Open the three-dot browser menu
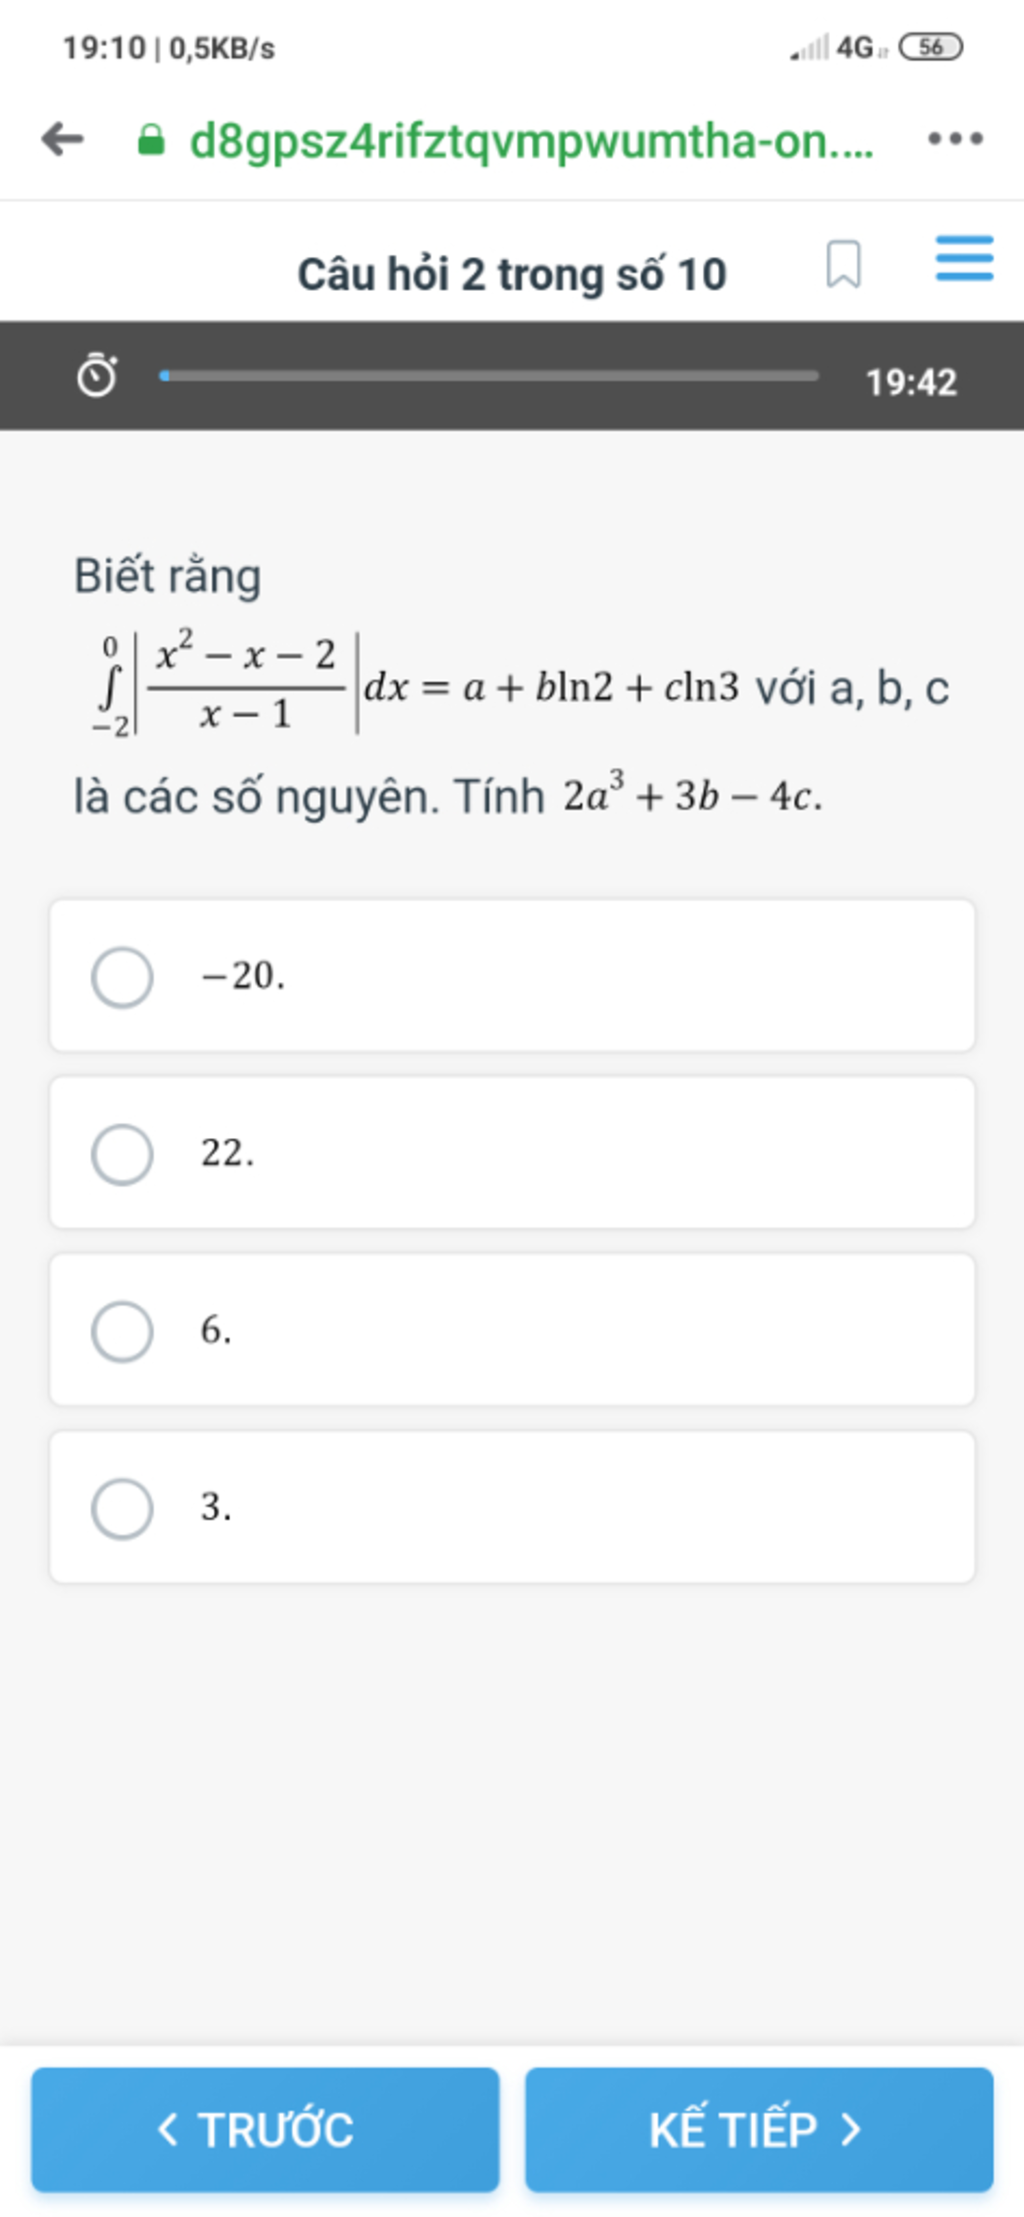1024x2217 pixels. coord(955,139)
